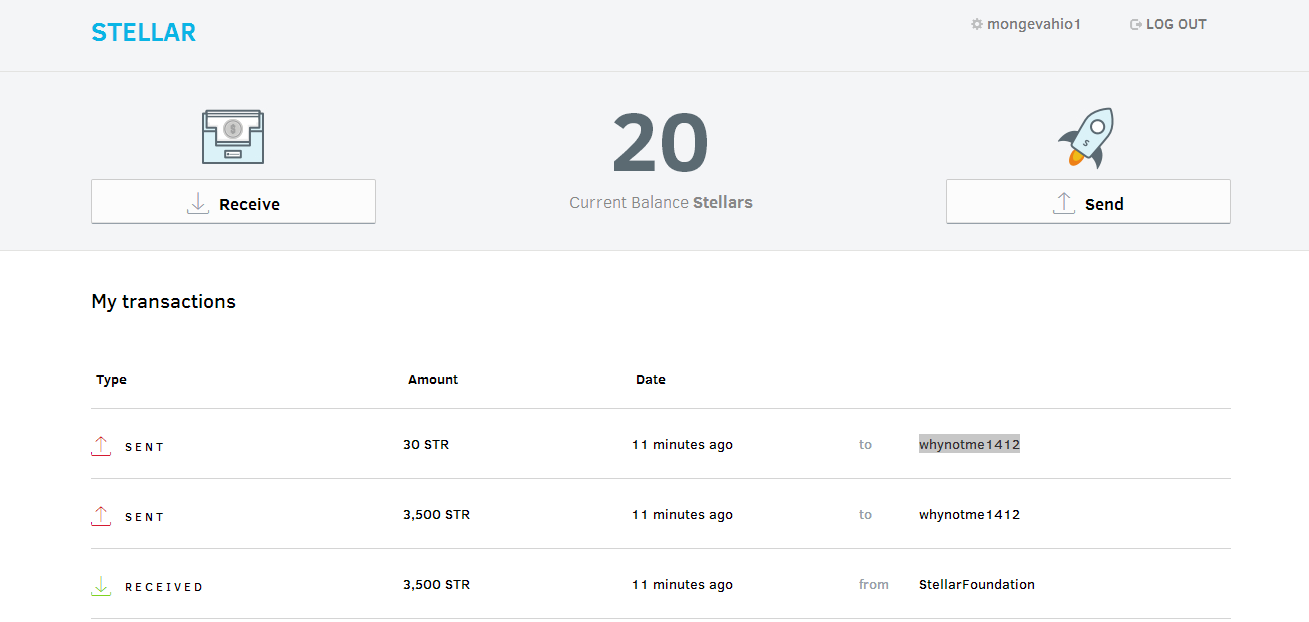Open the STELLAR home logo link
Image resolution: width=1309 pixels, height=622 pixels.
pos(143,32)
